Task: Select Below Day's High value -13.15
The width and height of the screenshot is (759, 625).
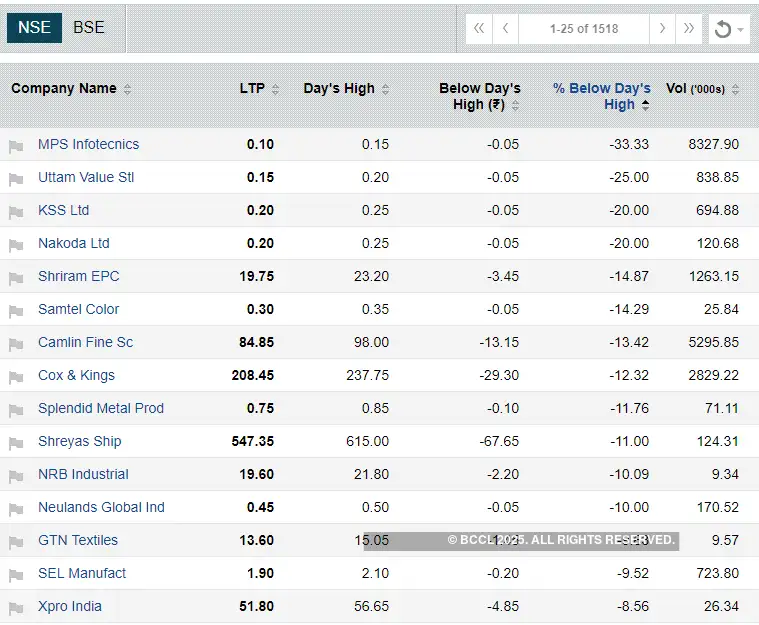Action: click(499, 342)
